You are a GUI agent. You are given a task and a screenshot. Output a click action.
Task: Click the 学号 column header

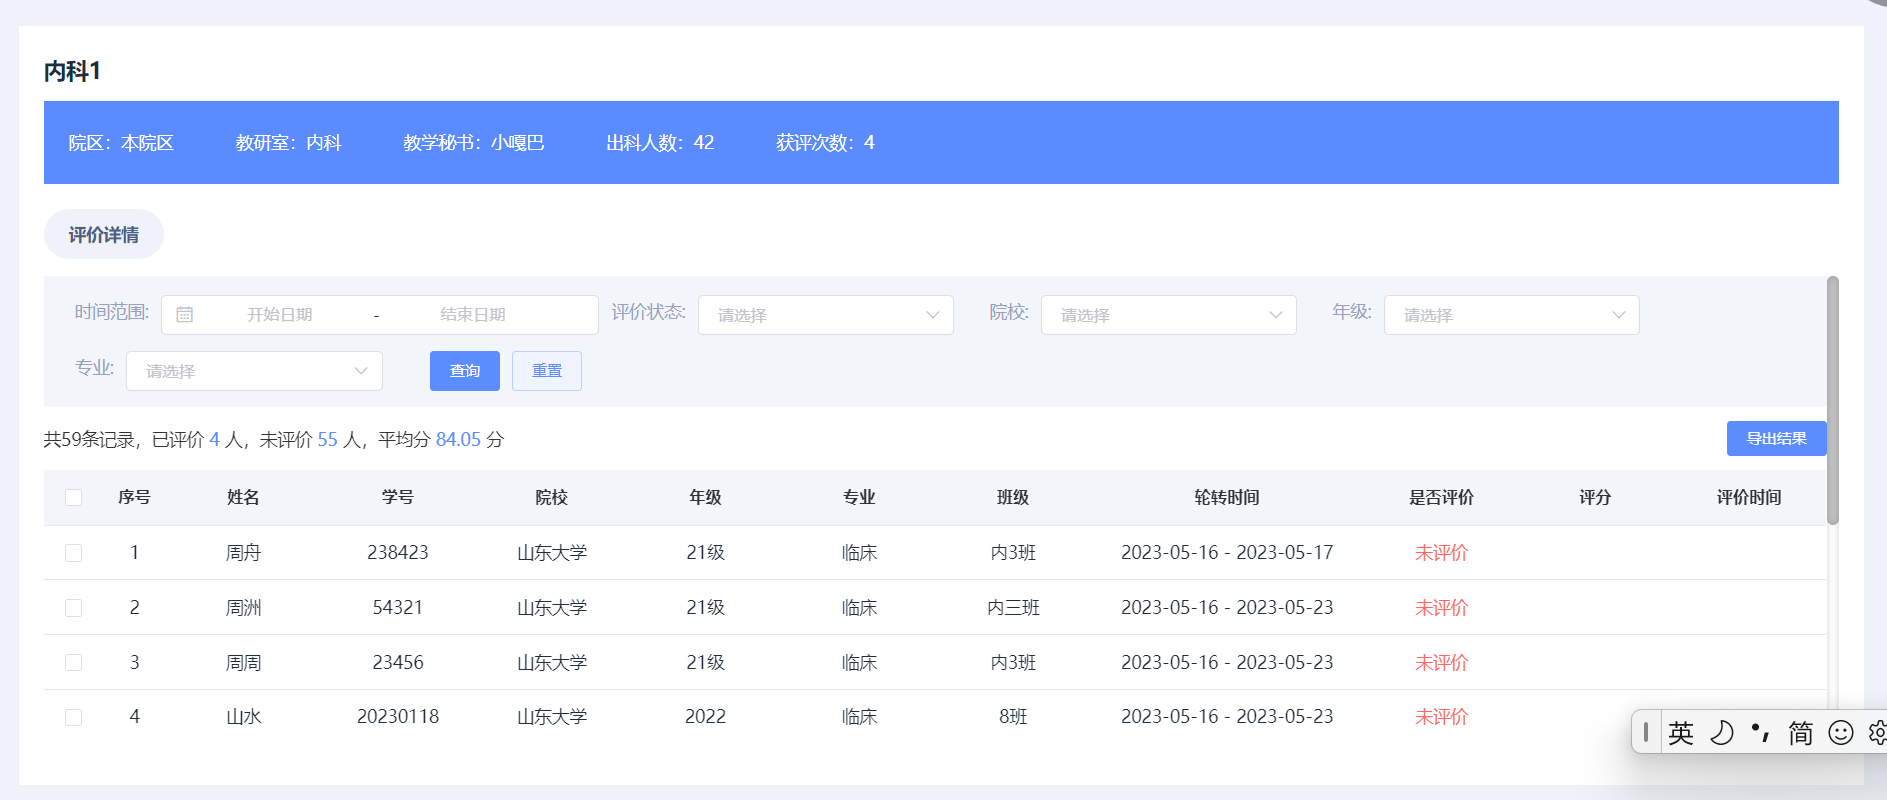[x=398, y=498]
